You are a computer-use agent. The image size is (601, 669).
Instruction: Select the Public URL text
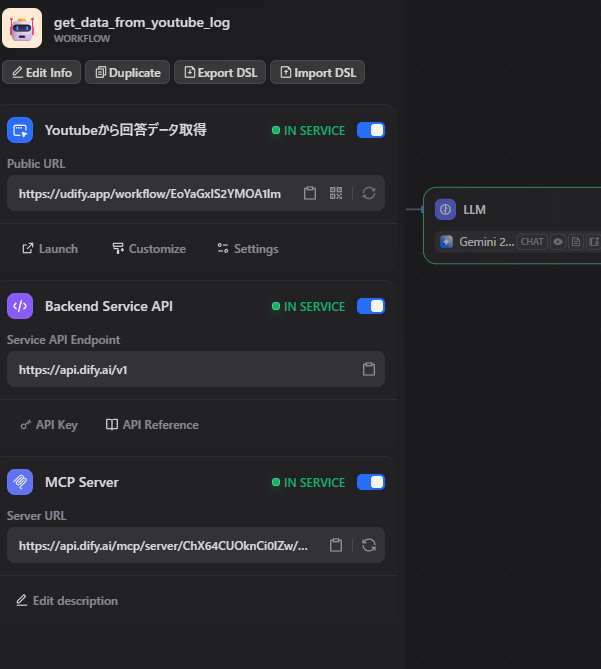[x=150, y=194]
